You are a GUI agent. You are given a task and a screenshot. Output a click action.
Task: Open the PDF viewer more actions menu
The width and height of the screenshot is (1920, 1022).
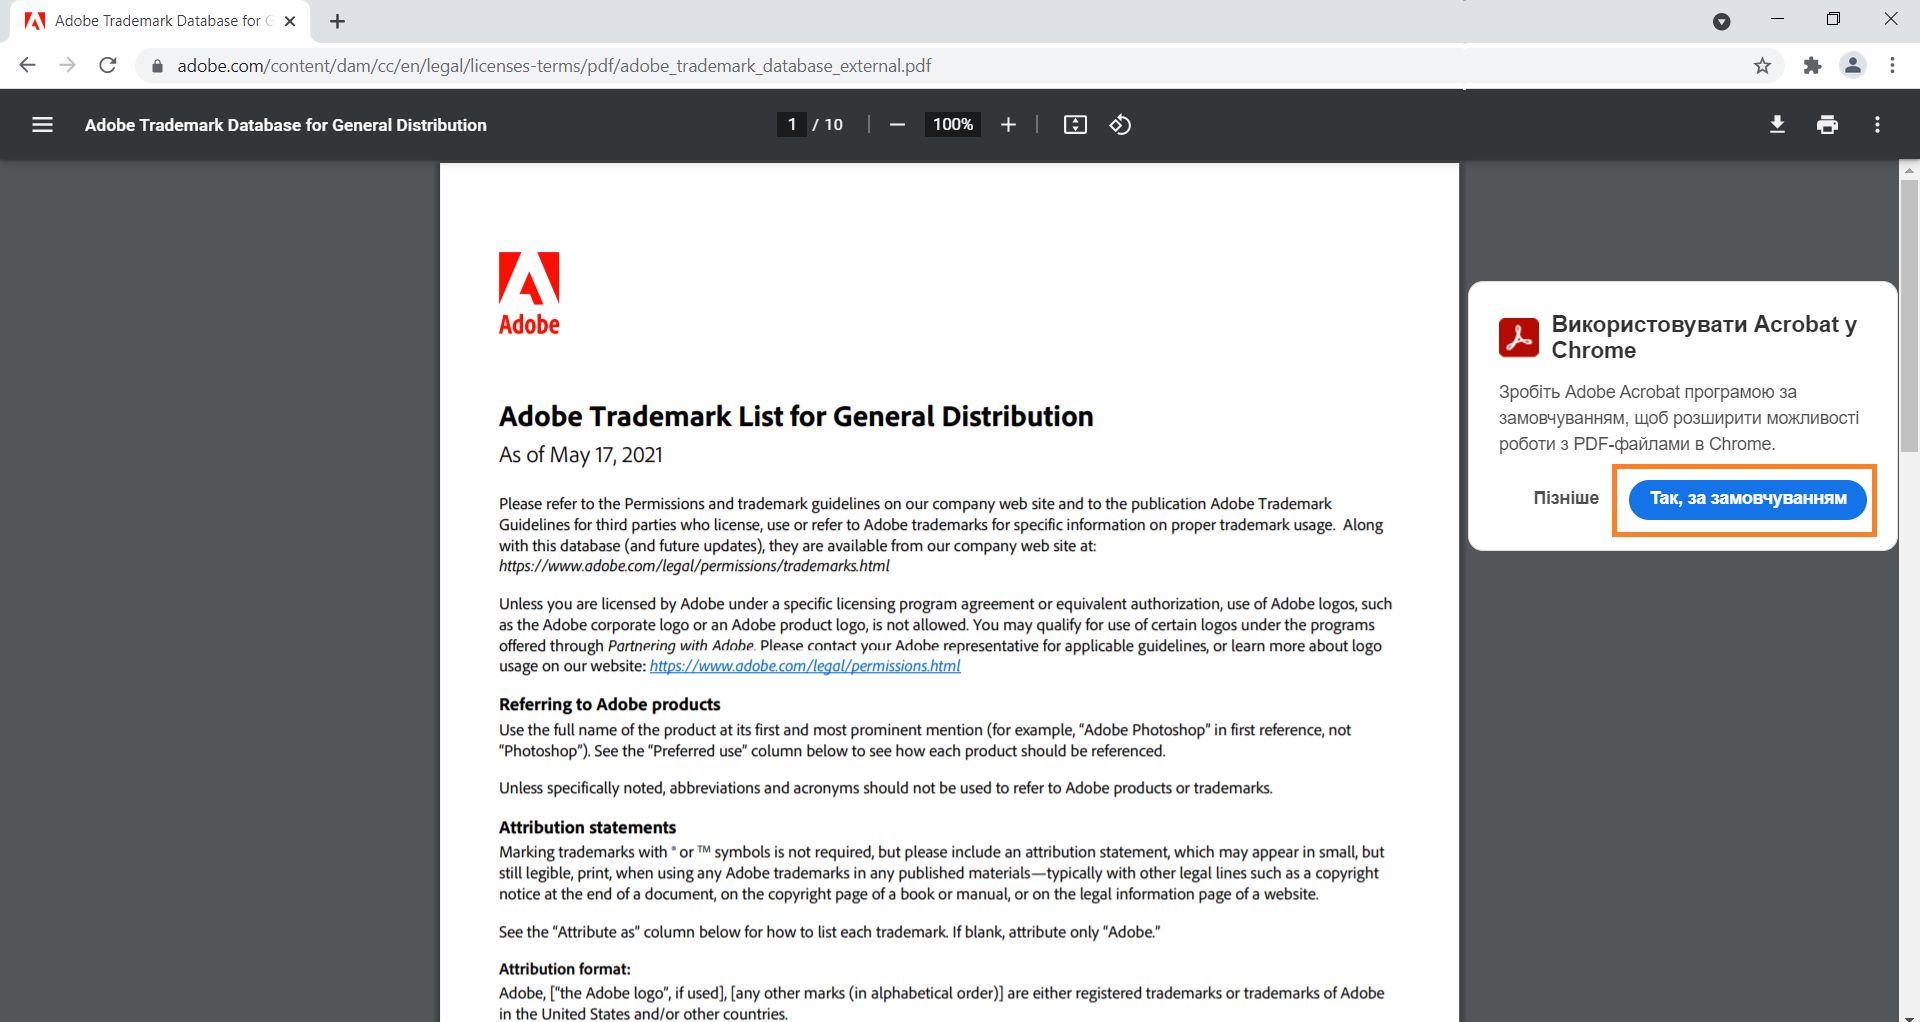point(1877,125)
